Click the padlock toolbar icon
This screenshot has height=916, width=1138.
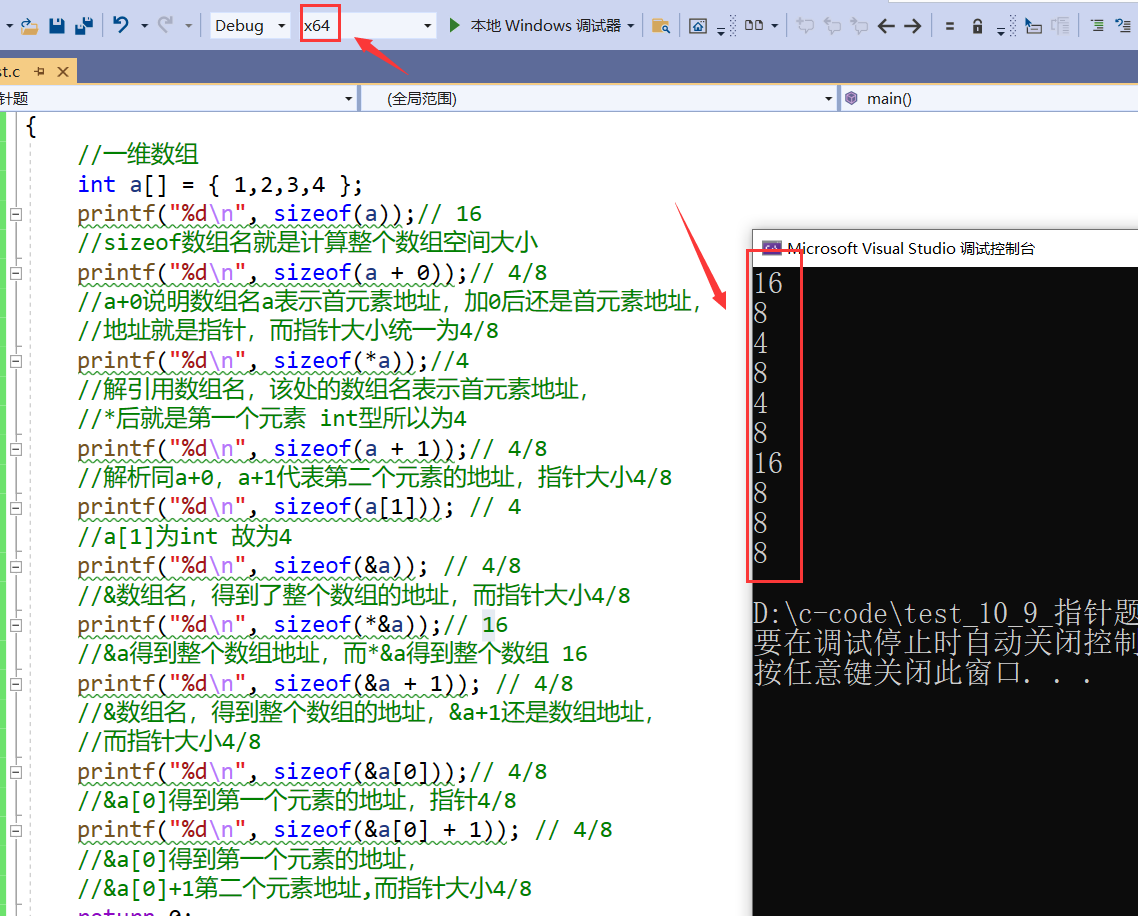978,26
